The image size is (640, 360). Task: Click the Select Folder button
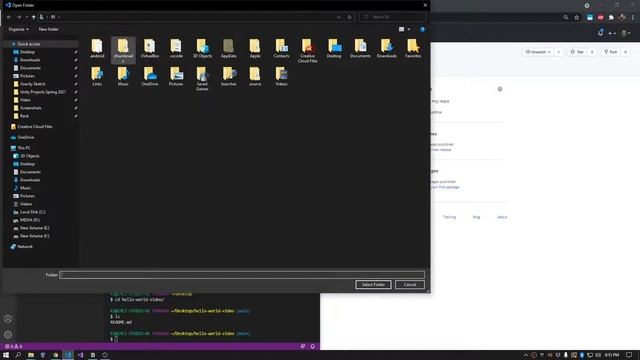[x=373, y=284]
